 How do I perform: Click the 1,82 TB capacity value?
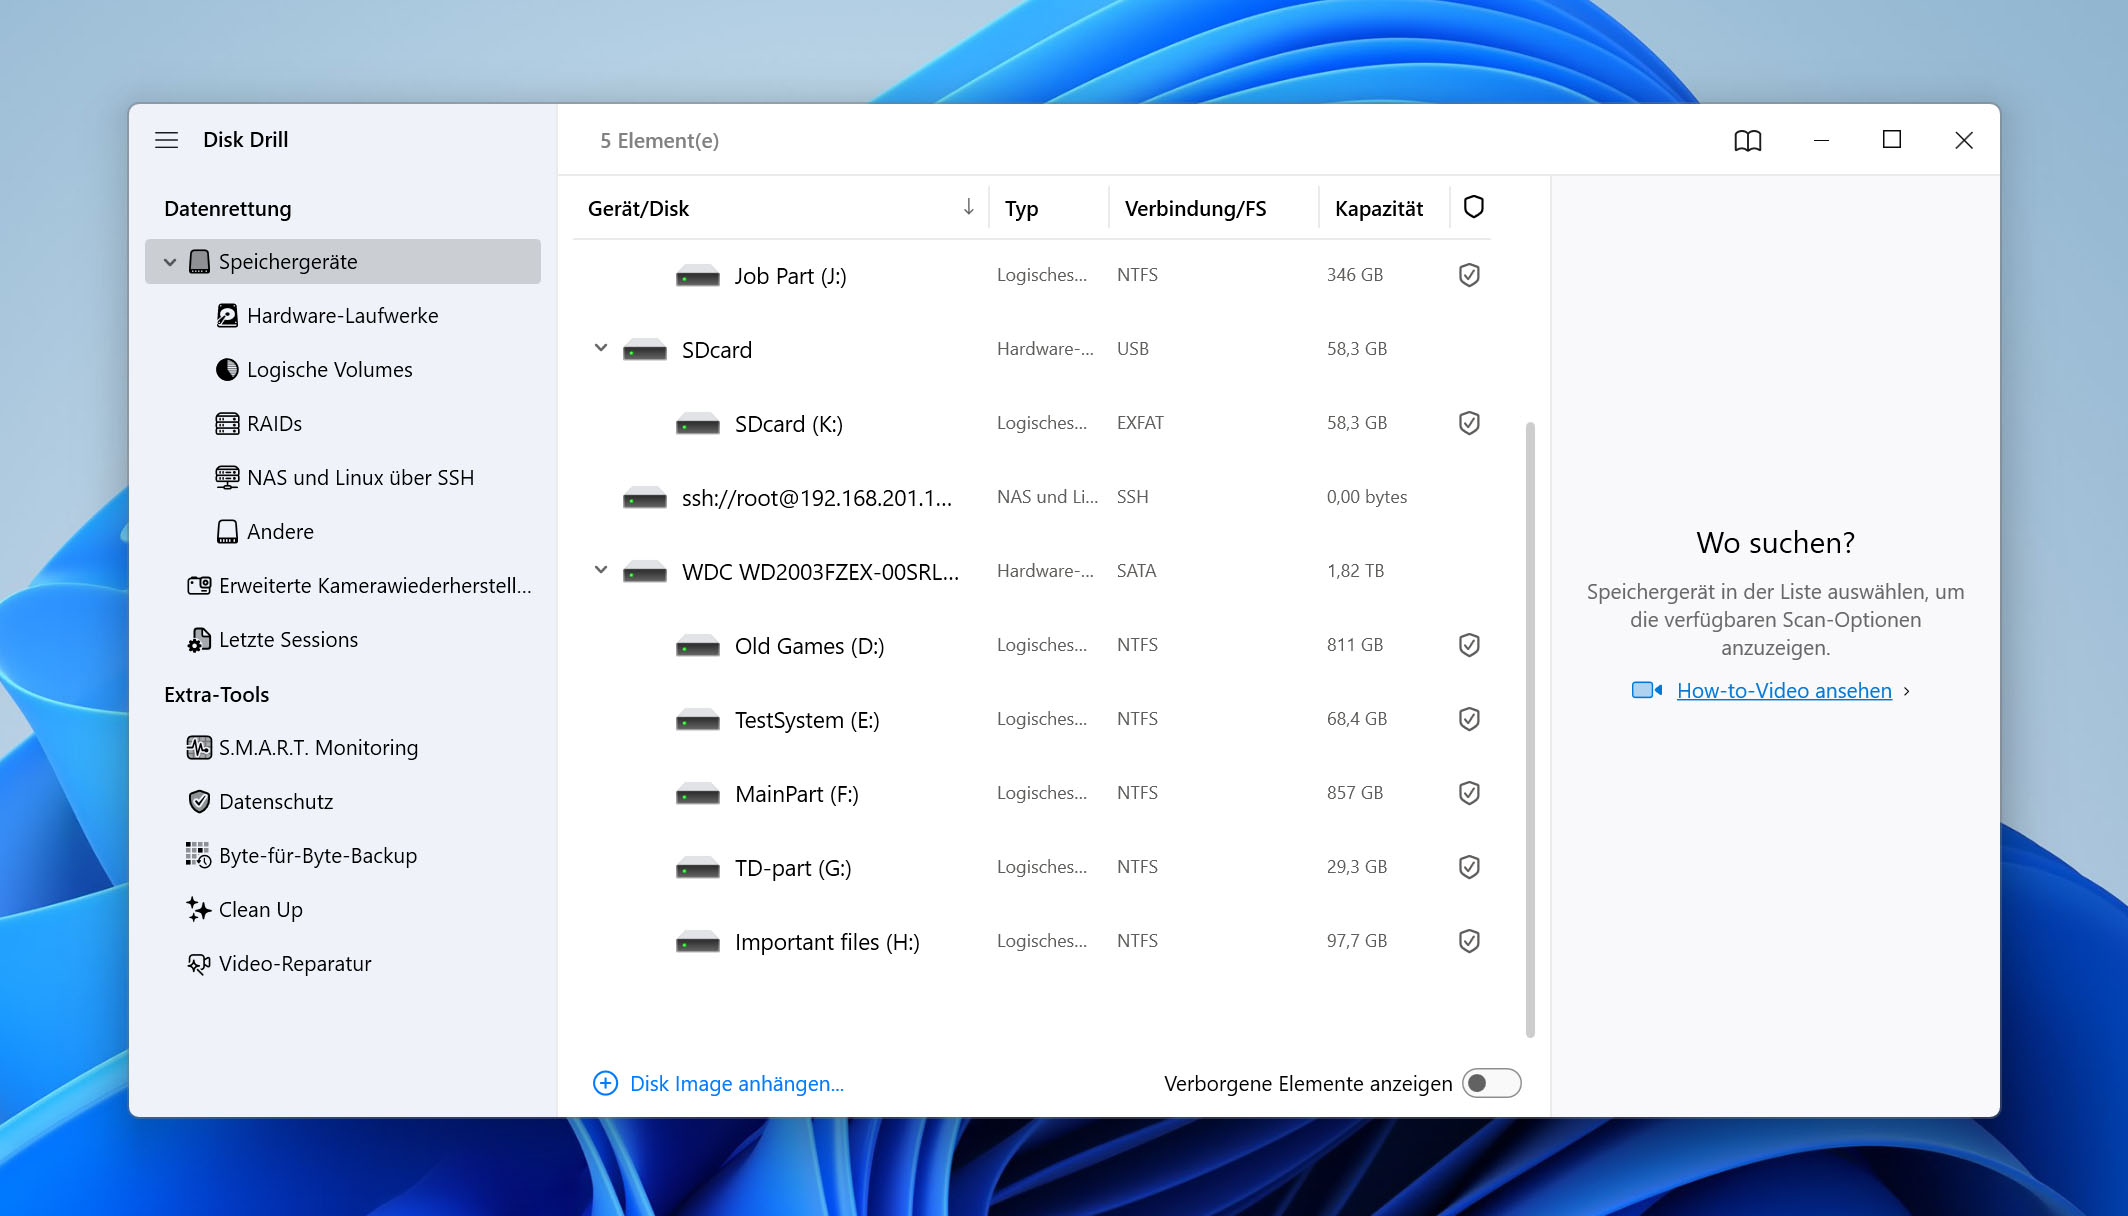1355,571
